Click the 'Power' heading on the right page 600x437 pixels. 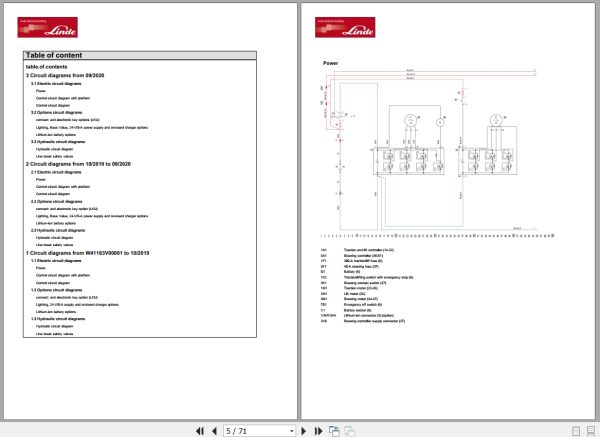(x=330, y=63)
